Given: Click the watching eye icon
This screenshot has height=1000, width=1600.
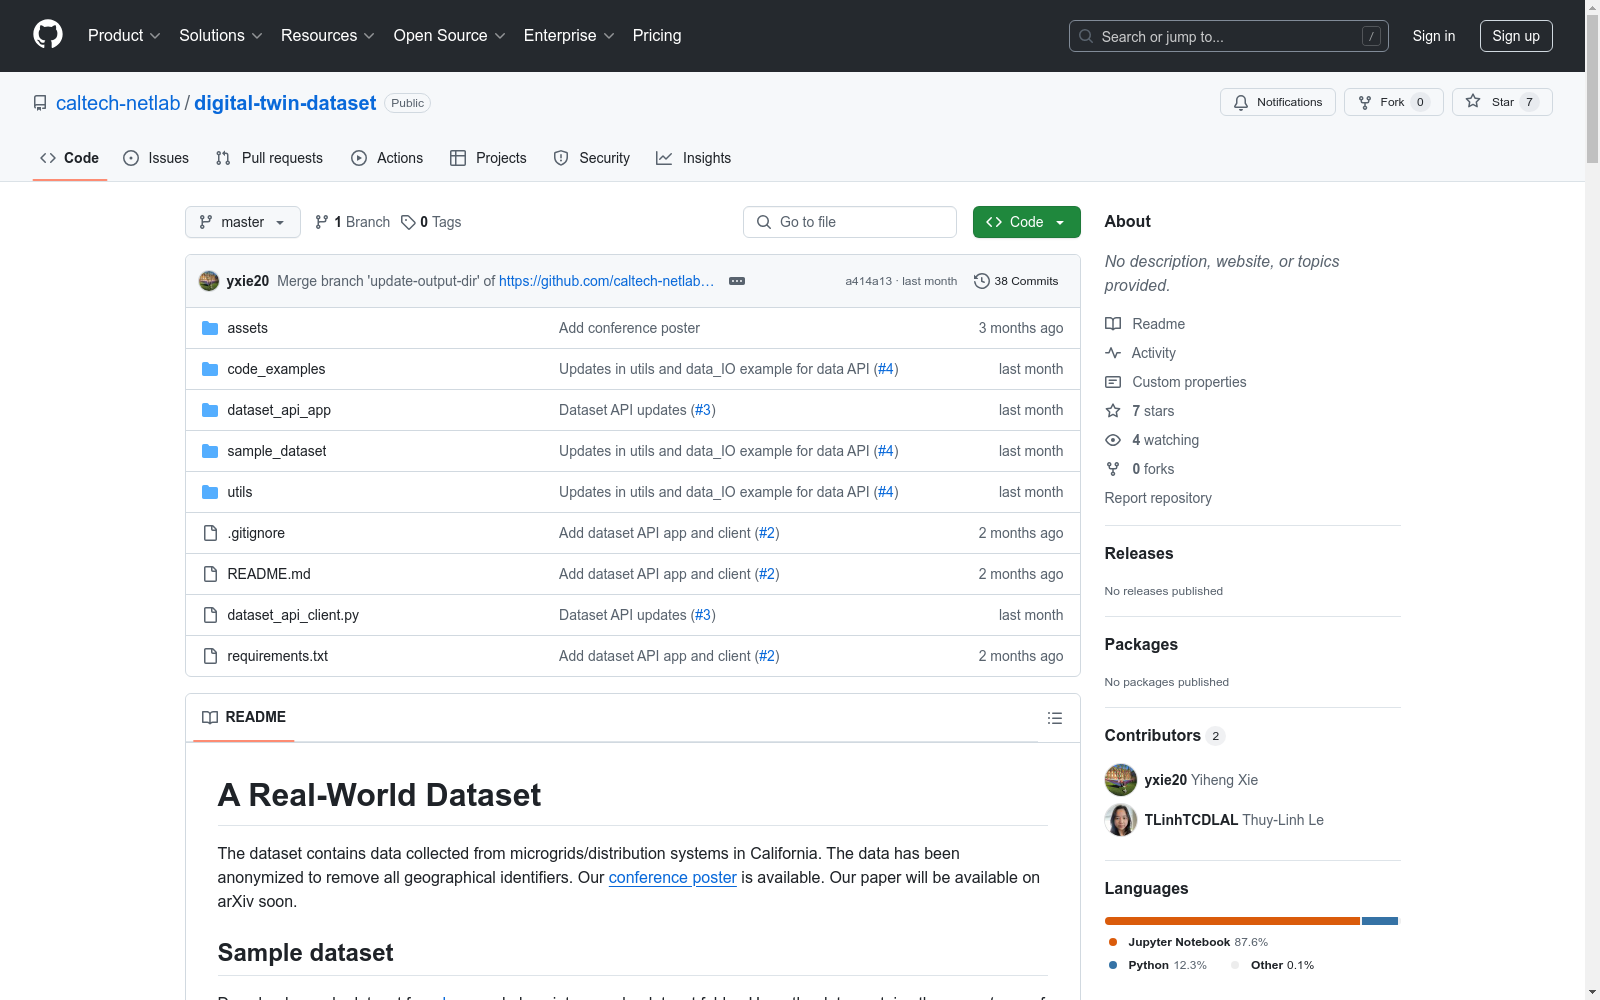Looking at the screenshot, I should pyautogui.click(x=1113, y=440).
